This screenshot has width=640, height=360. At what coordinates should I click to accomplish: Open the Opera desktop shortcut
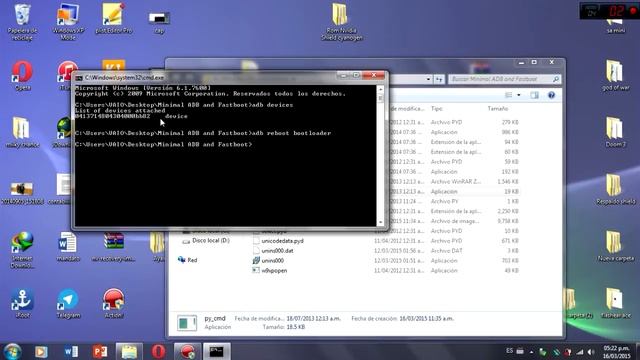[22, 76]
